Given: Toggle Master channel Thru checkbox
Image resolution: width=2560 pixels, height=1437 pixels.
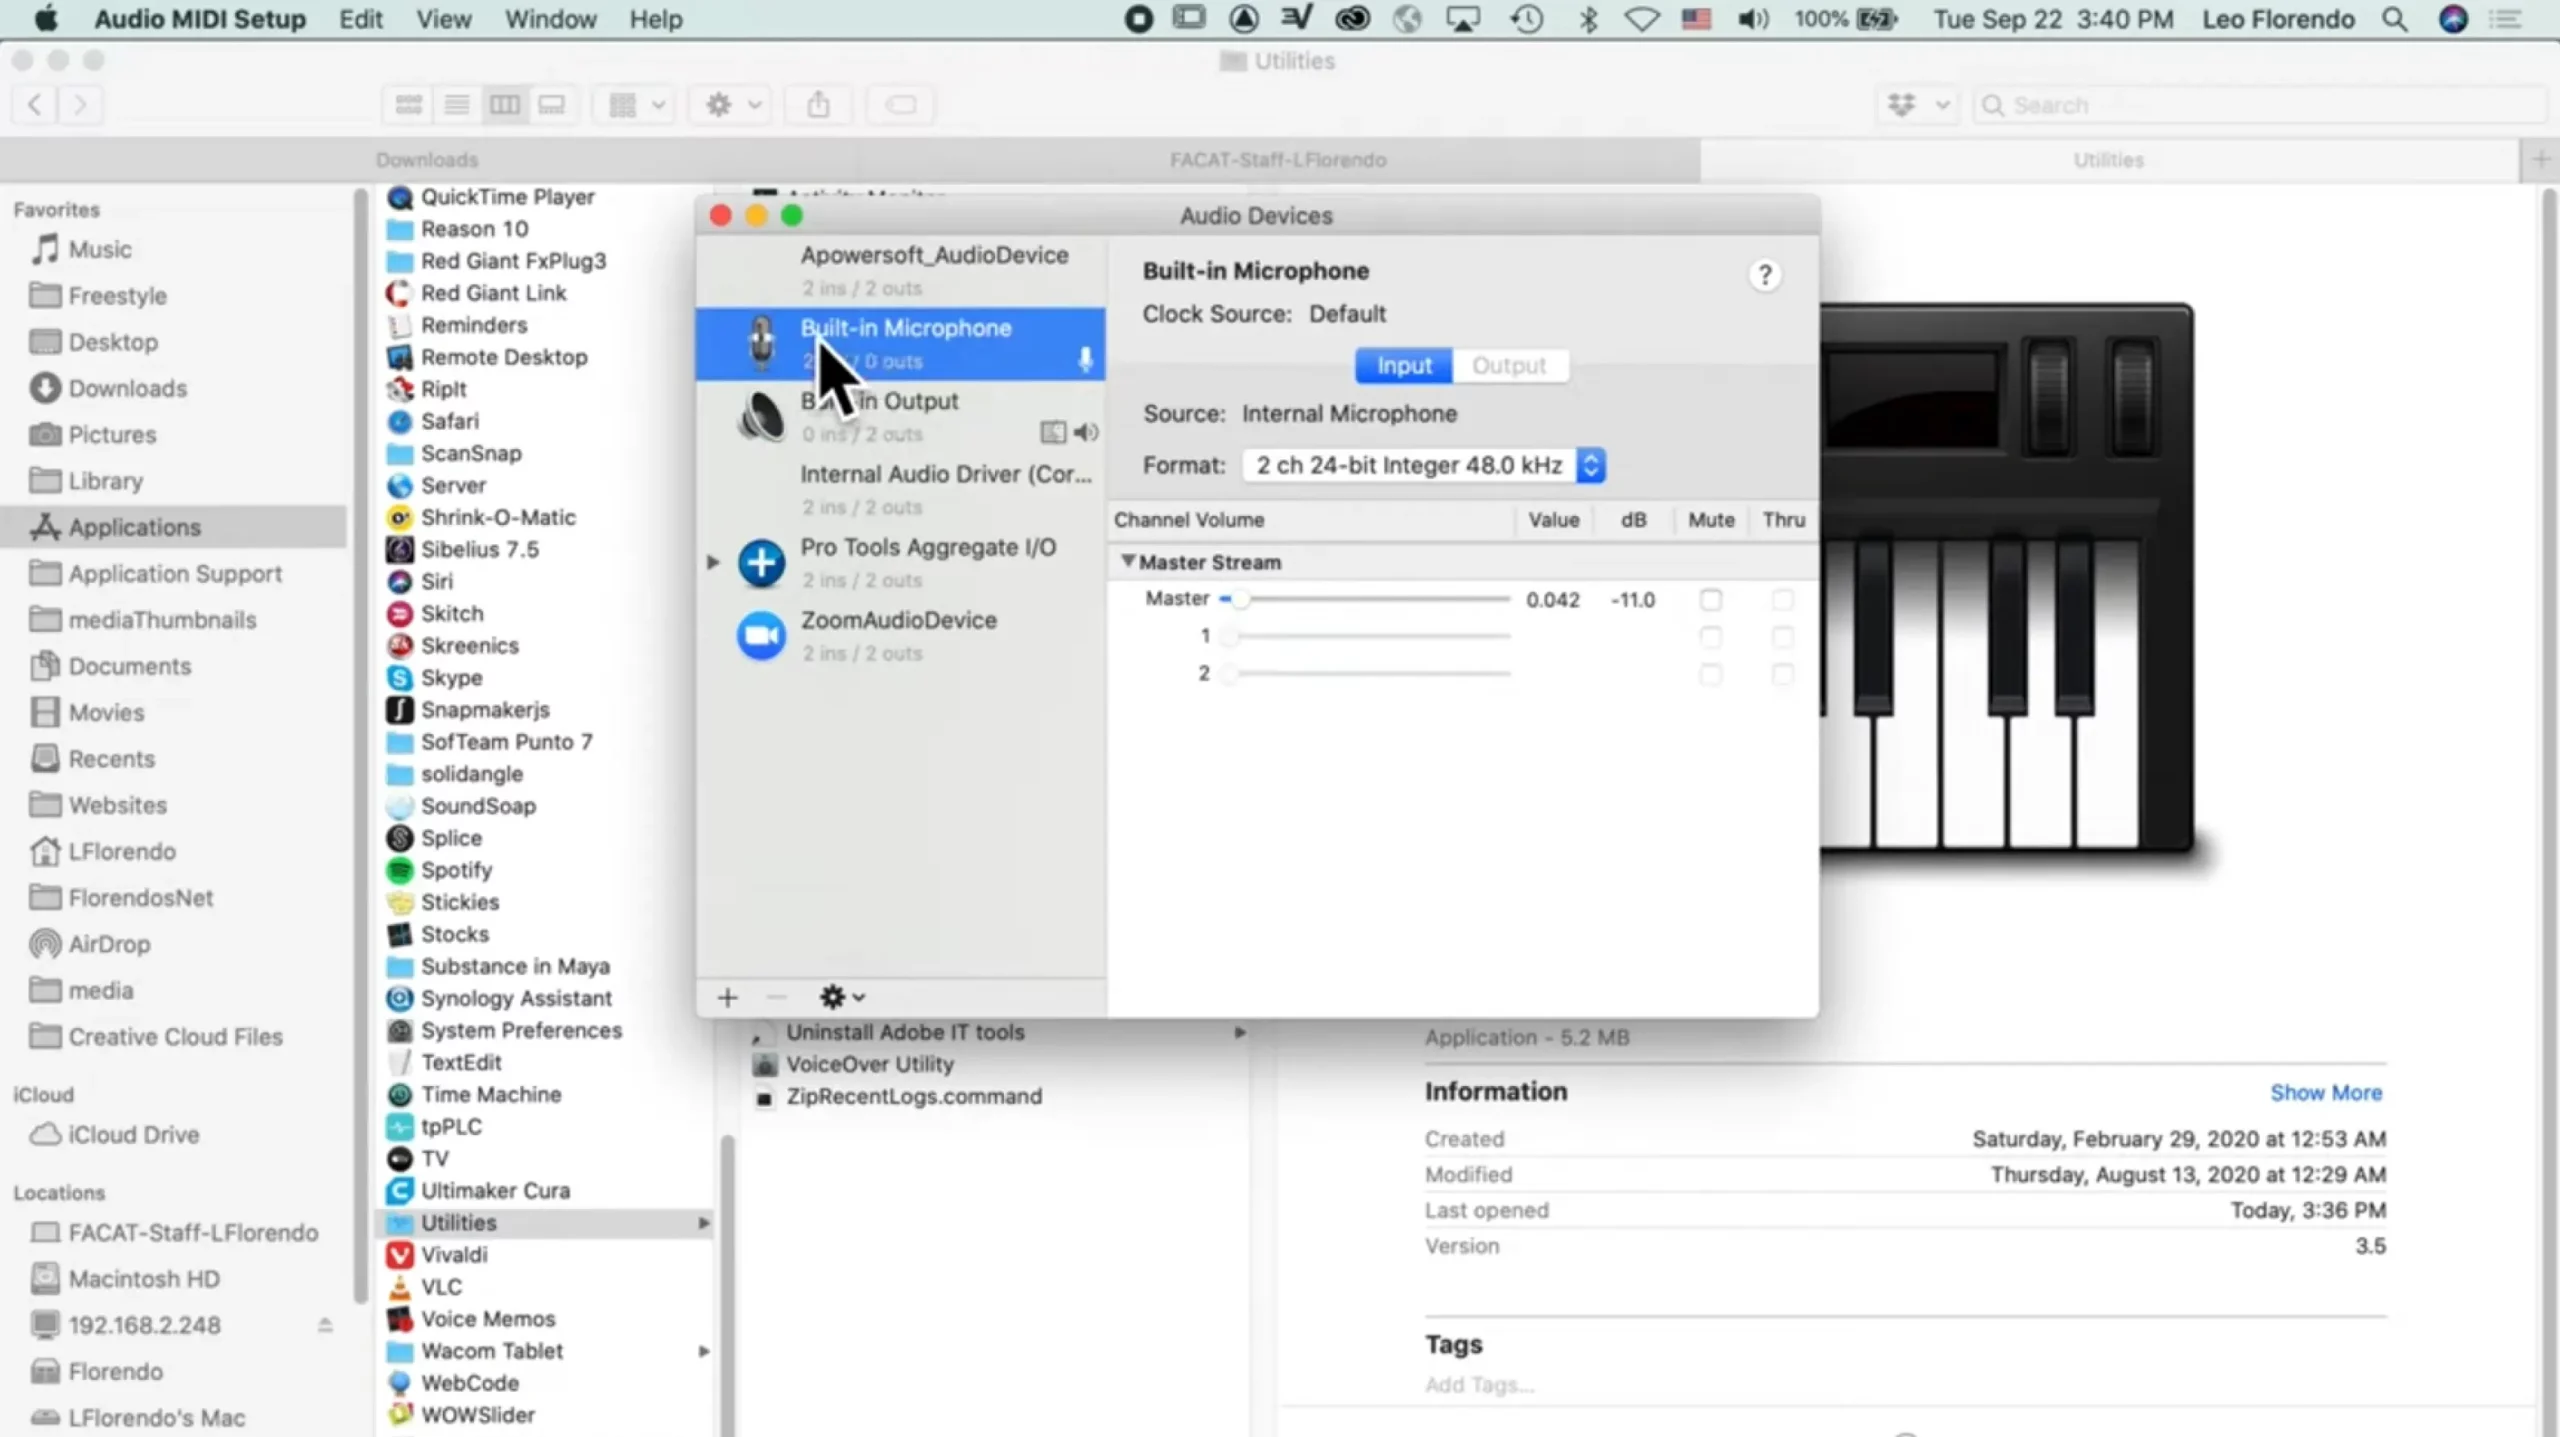Looking at the screenshot, I should pyautogui.click(x=1782, y=600).
